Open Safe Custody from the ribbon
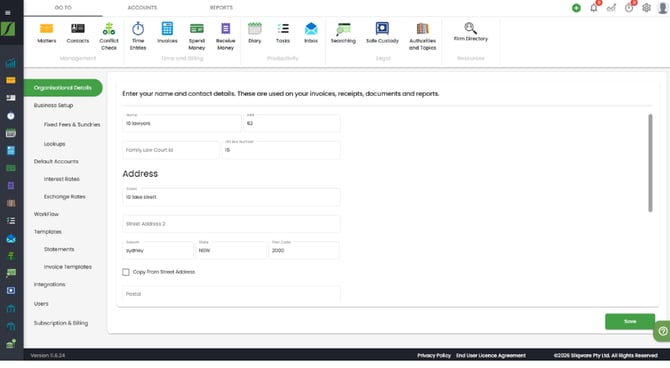The image size is (670, 368). pos(382,33)
